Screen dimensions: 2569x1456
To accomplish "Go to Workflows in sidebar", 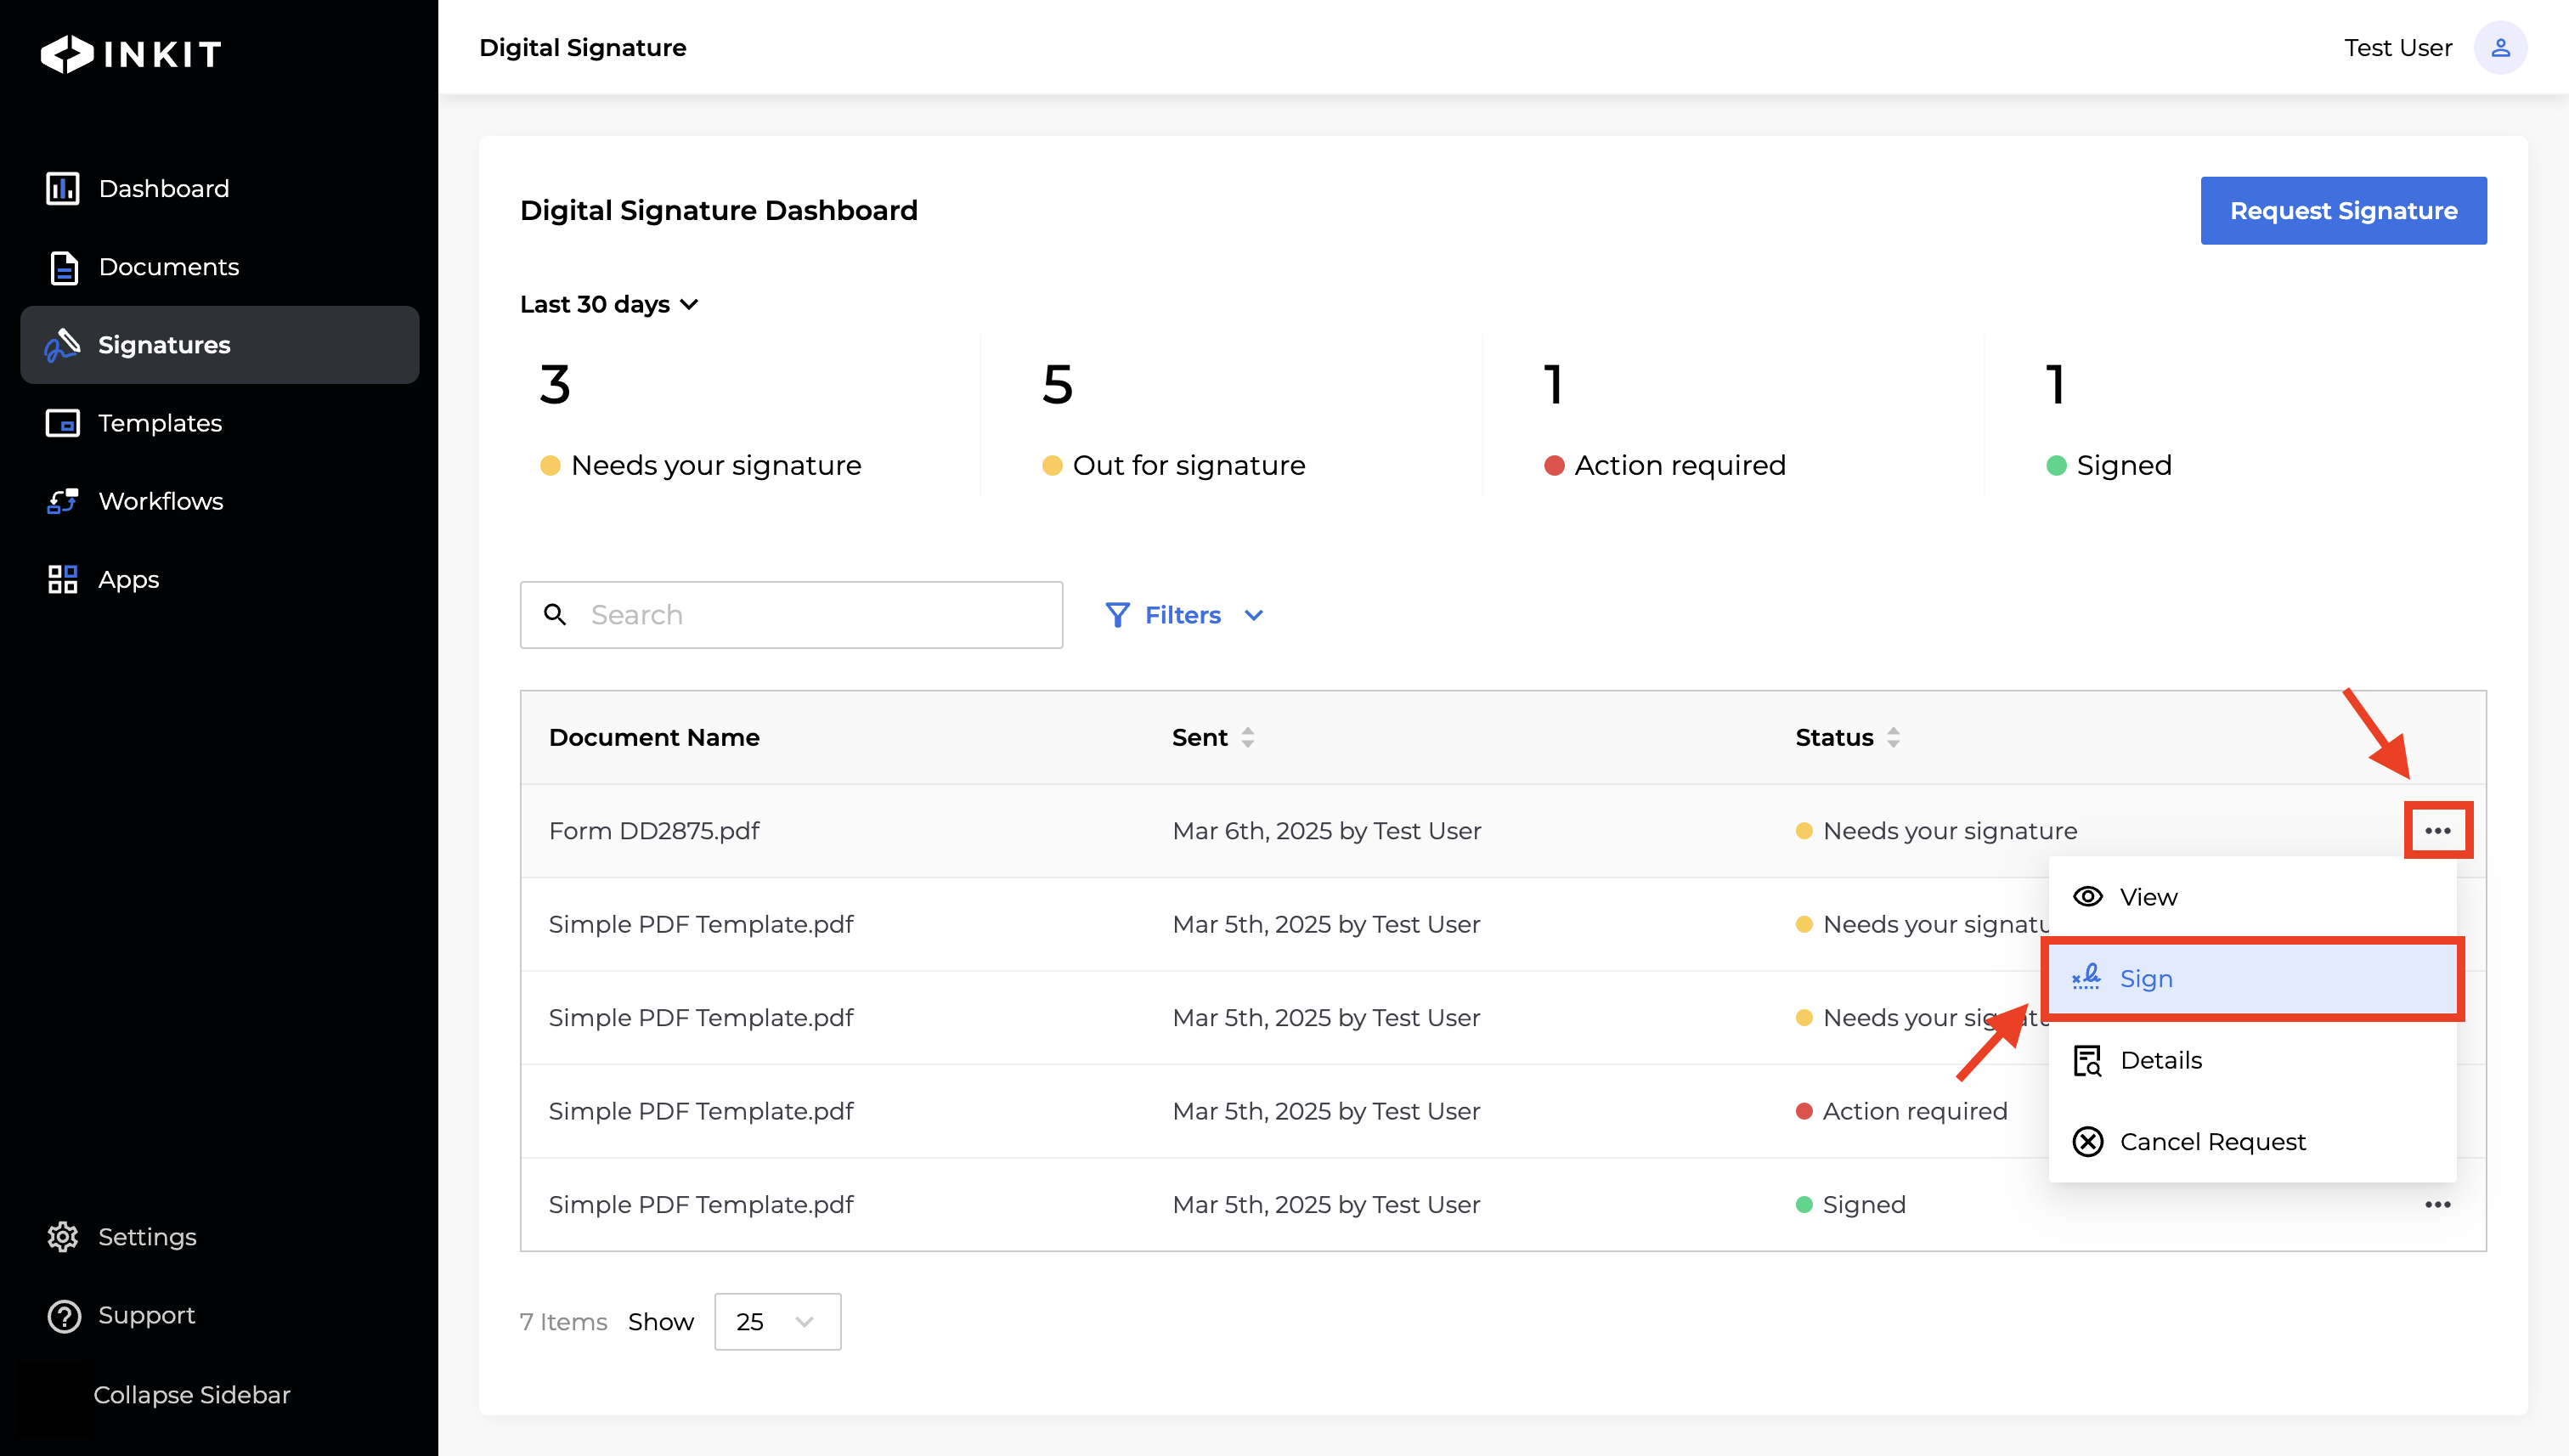I will 63,501.
